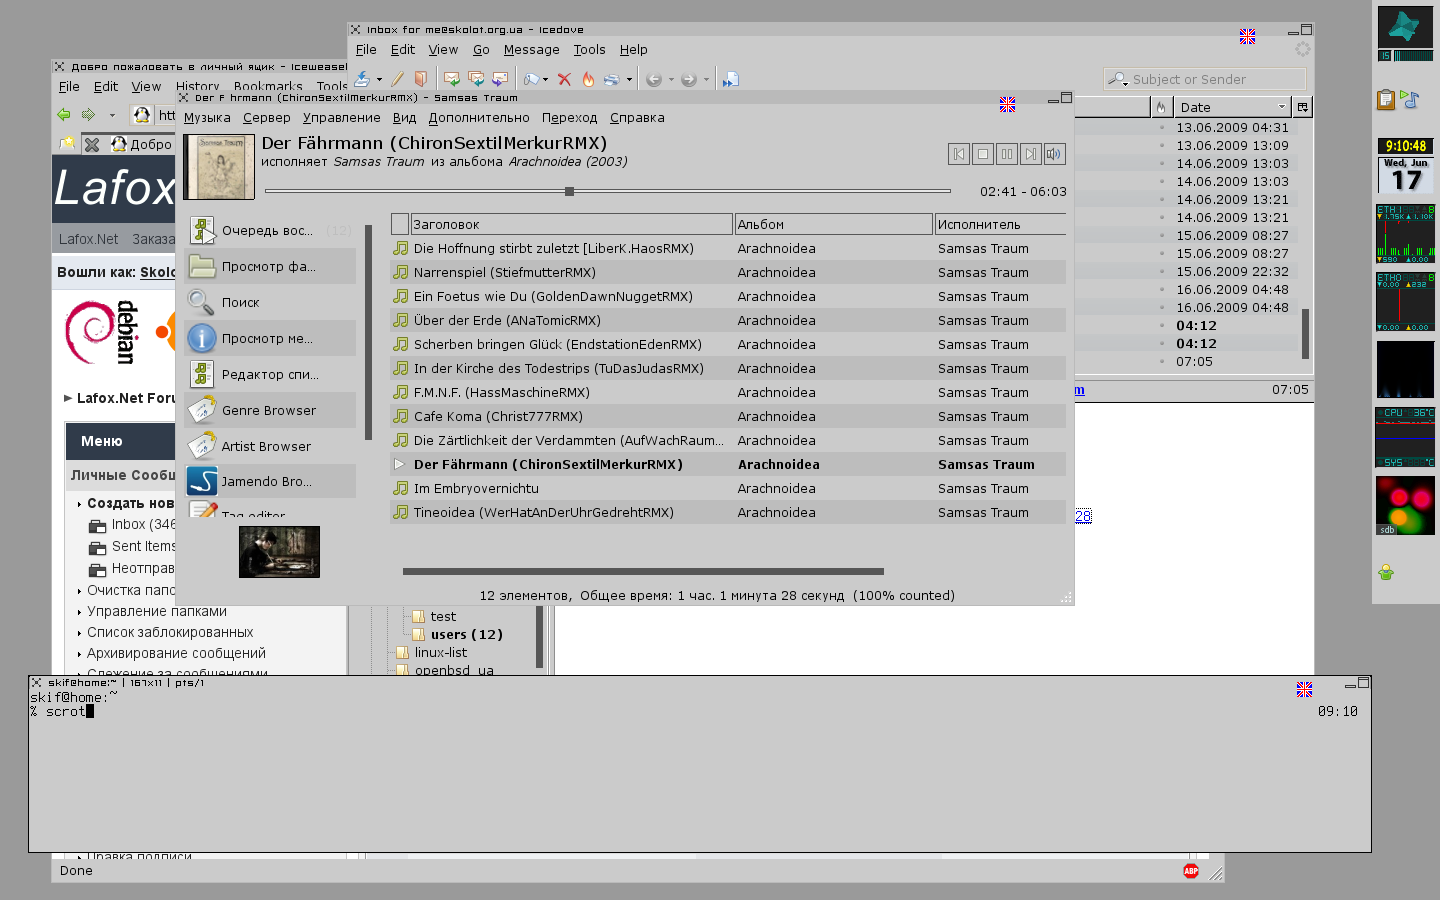Click the Reply All icon in Icedove toolbar
This screenshot has width=1440, height=900.
point(476,79)
